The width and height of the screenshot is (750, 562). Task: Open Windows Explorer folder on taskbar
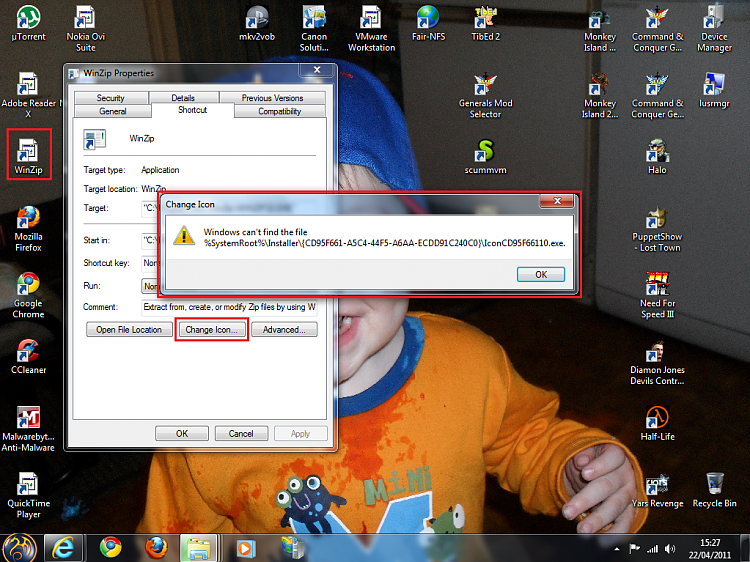pyautogui.click(x=199, y=548)
